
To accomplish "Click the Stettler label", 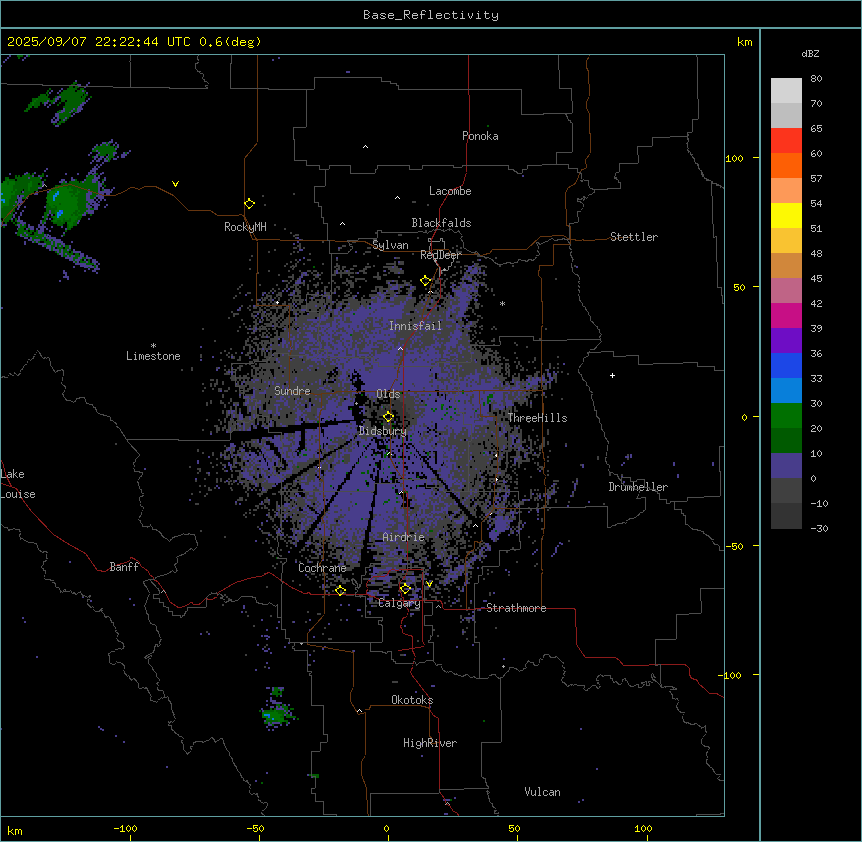I will tap(634, 237).
